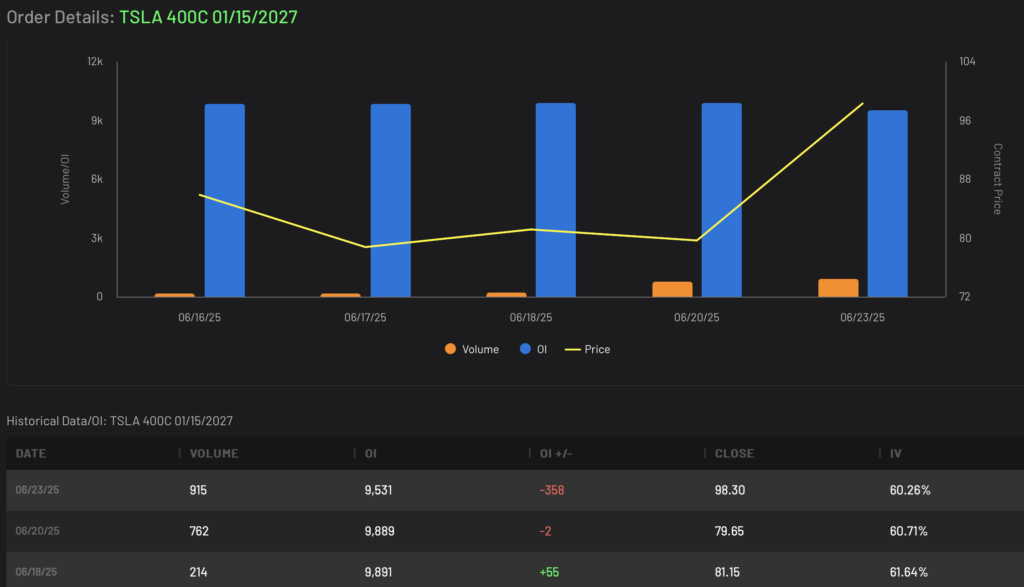Click volume value 915
Image resolution: width=1024 pixels, height=587 pixels.
[198, 490]
